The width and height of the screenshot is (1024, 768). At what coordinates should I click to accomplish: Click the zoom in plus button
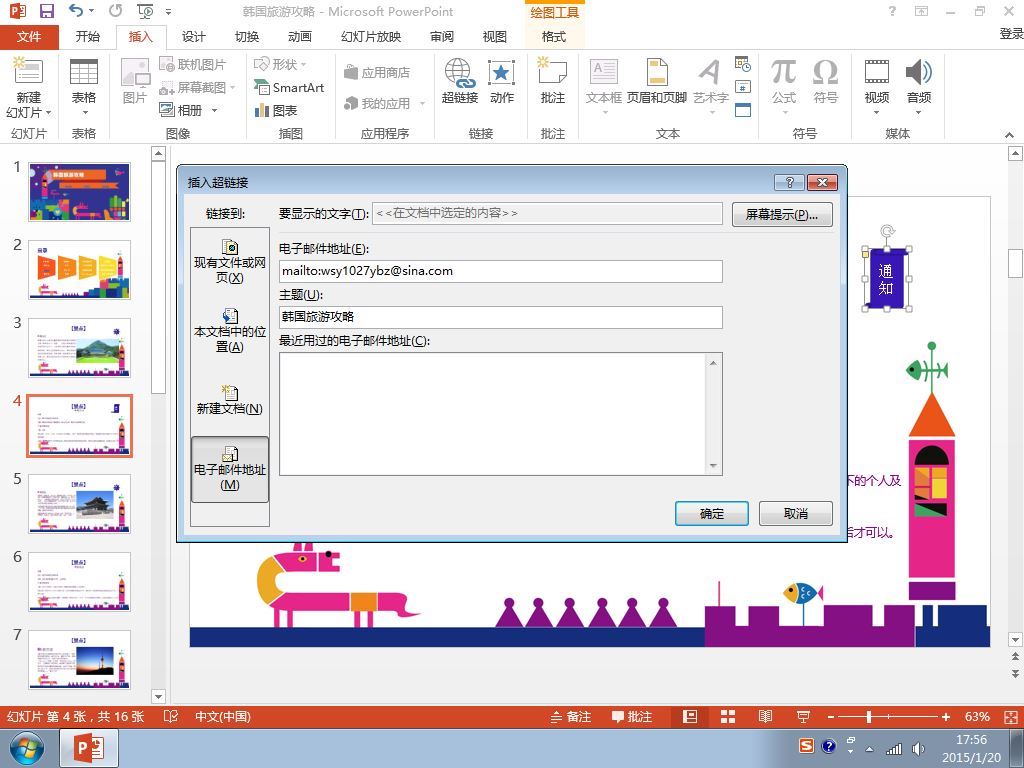(946, 716)
